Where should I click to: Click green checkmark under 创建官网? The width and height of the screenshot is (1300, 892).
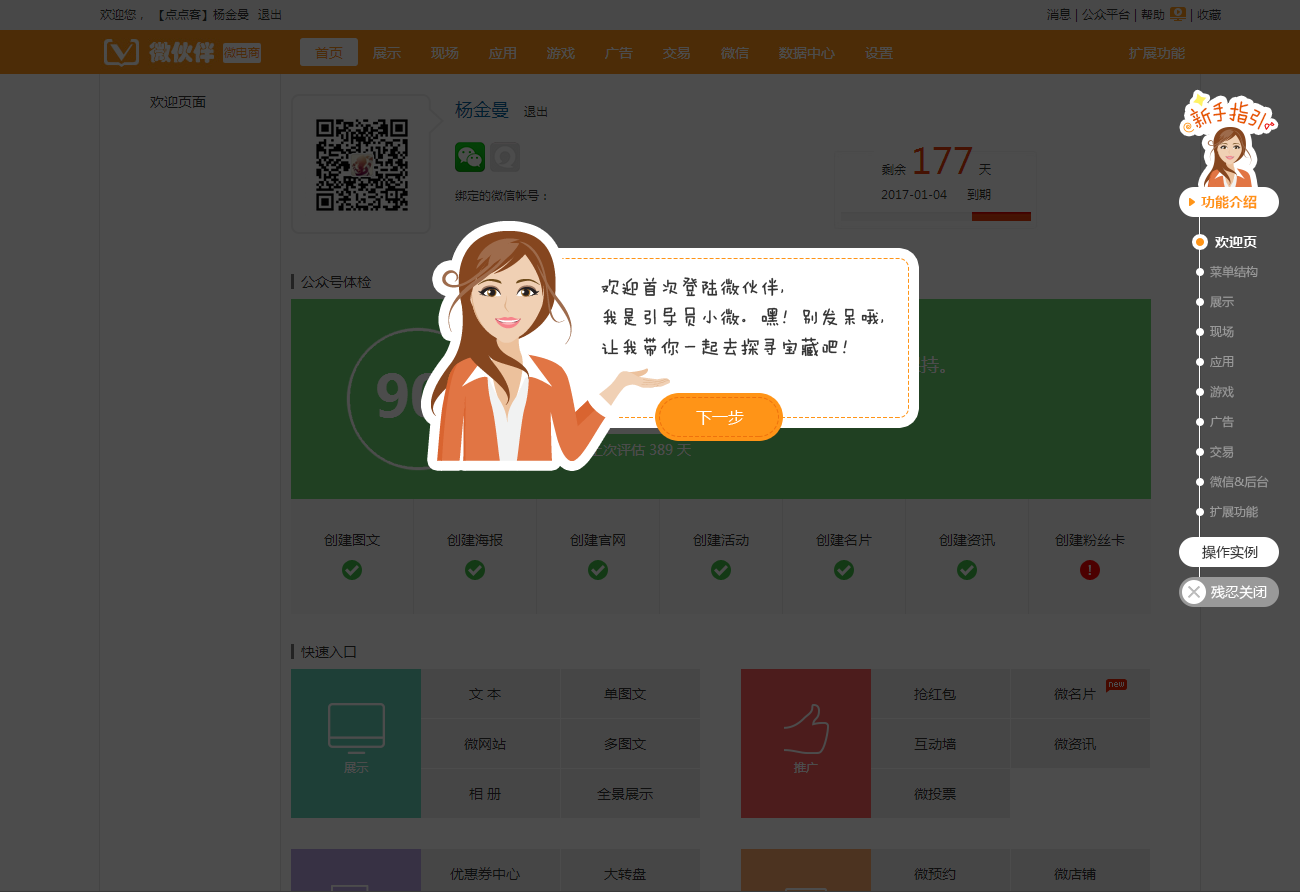[598, 570]
